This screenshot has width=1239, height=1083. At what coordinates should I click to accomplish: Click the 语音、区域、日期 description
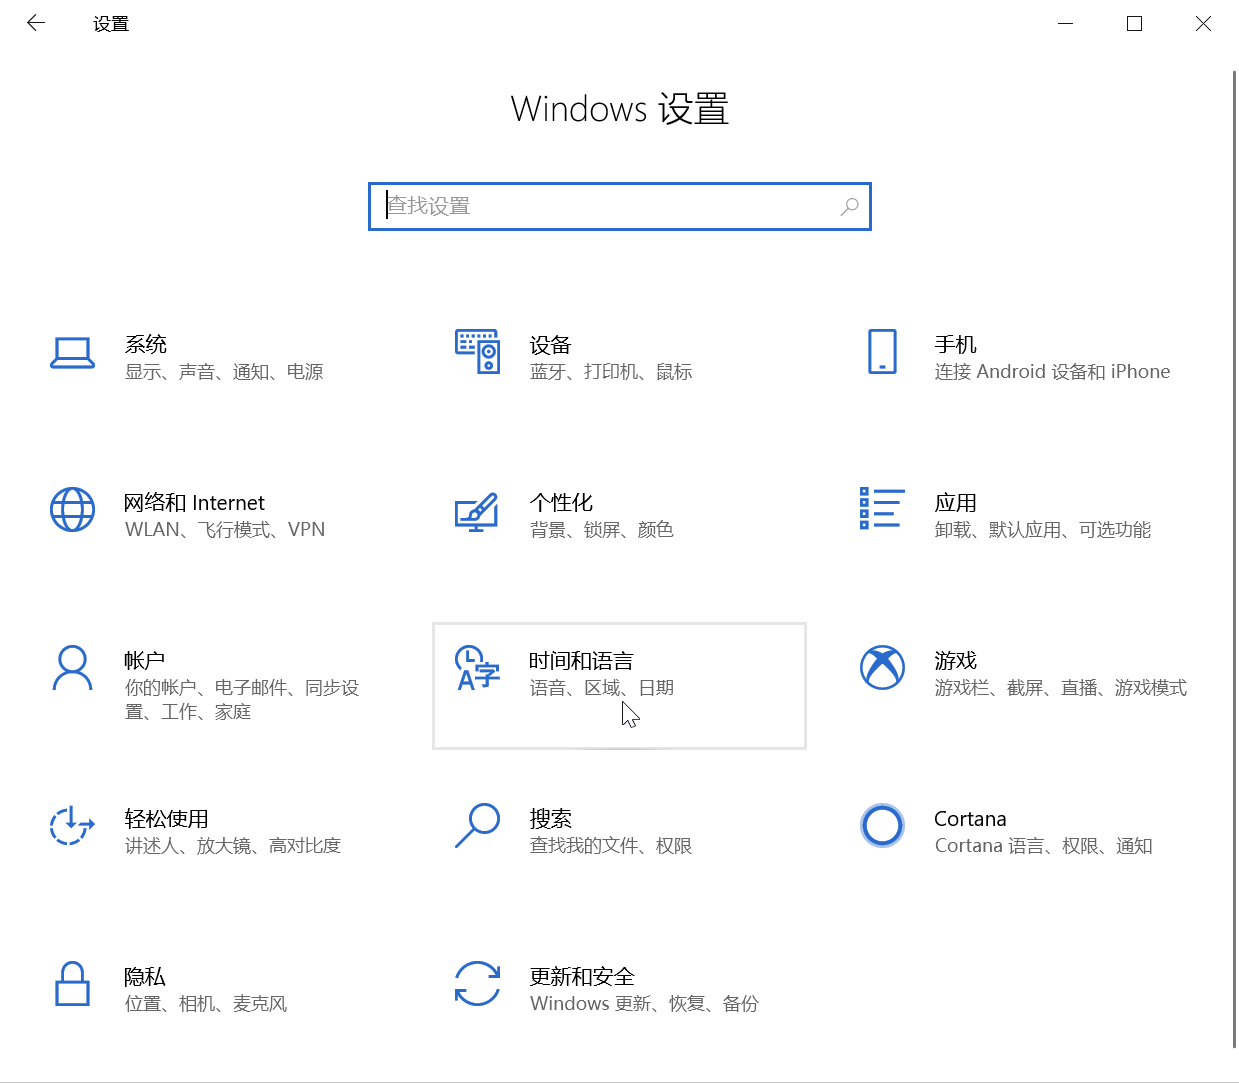pyautogui.click(x=601, y=688)
